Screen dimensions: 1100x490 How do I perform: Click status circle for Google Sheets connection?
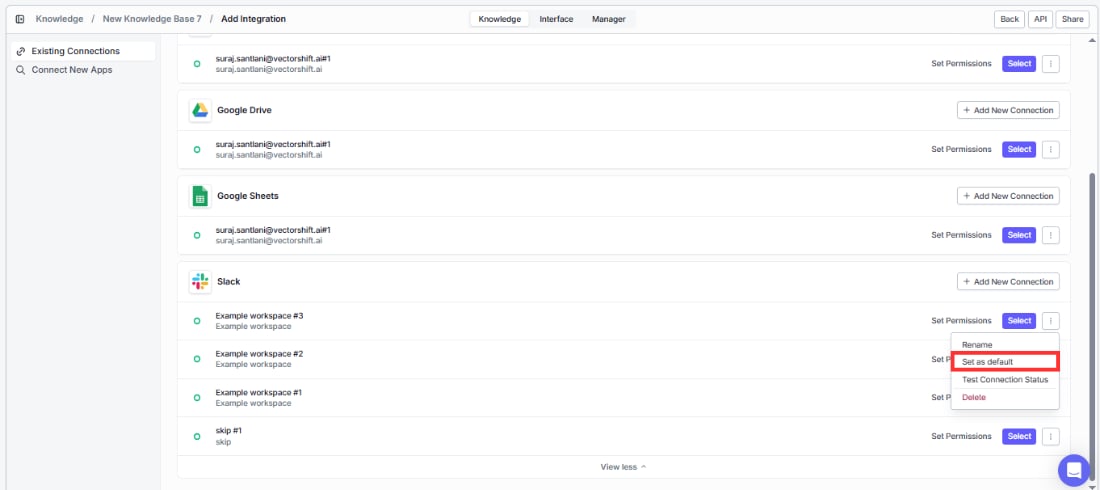pos(197,235)
